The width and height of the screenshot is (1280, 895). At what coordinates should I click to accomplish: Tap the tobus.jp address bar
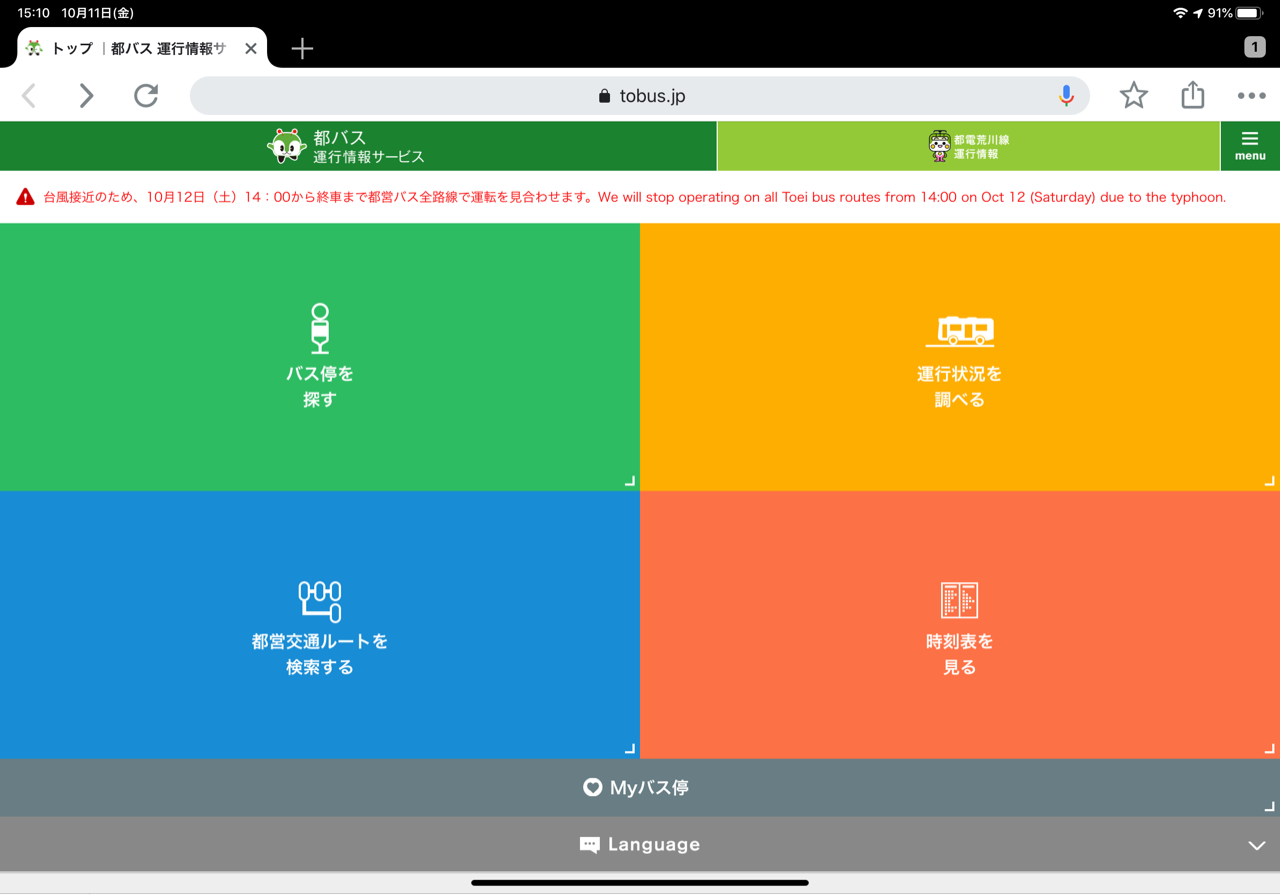click(x=640, y=96)
